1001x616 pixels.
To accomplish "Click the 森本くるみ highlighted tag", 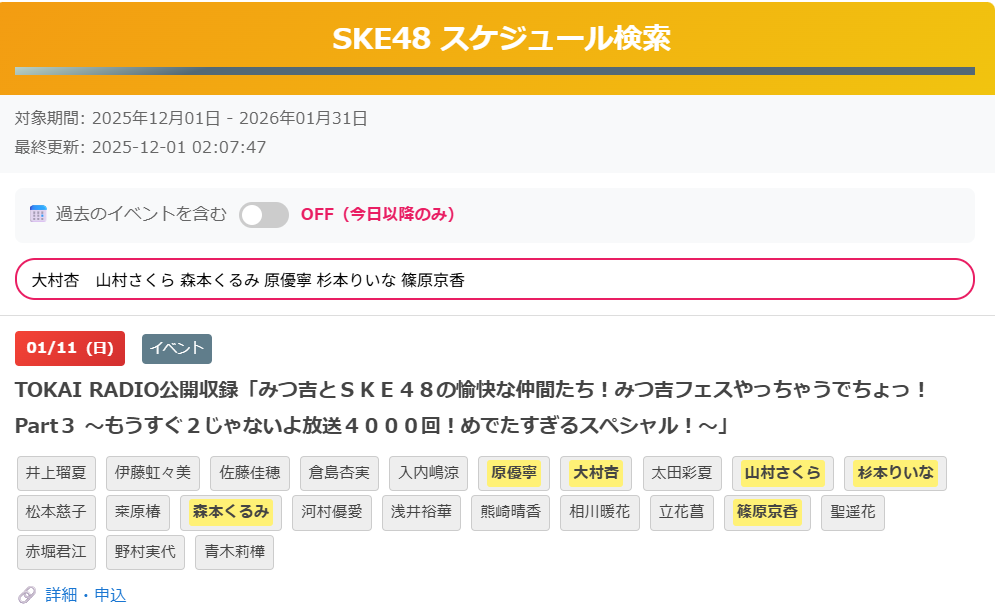I will tap(231, 512).
